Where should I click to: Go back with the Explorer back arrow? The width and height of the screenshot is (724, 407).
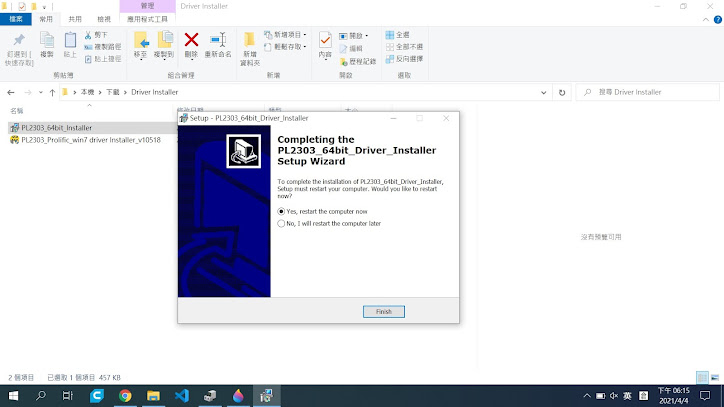point(11,92)
